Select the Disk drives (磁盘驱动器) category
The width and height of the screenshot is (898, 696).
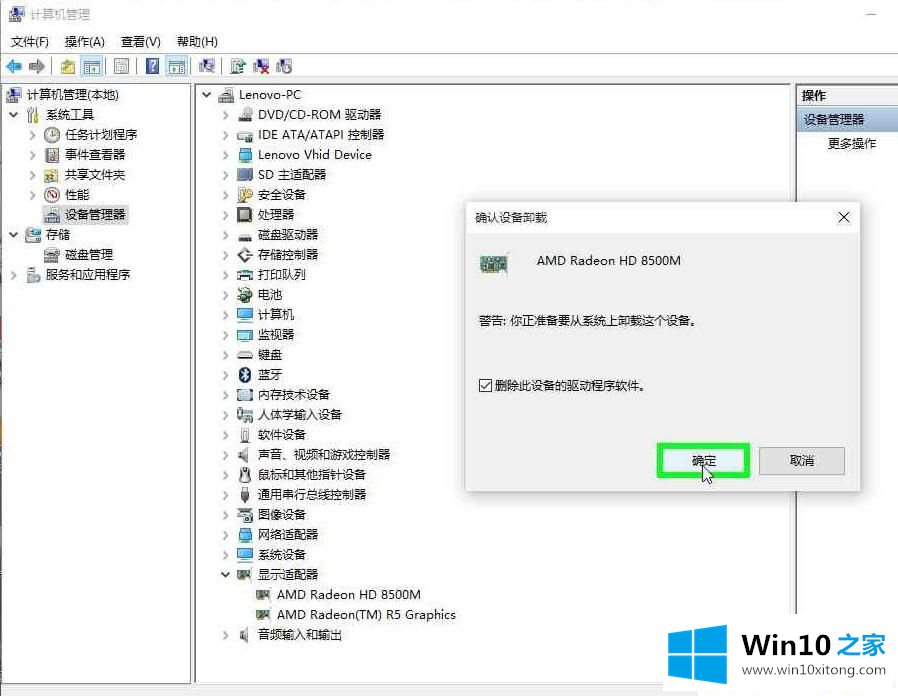[287, 234]
